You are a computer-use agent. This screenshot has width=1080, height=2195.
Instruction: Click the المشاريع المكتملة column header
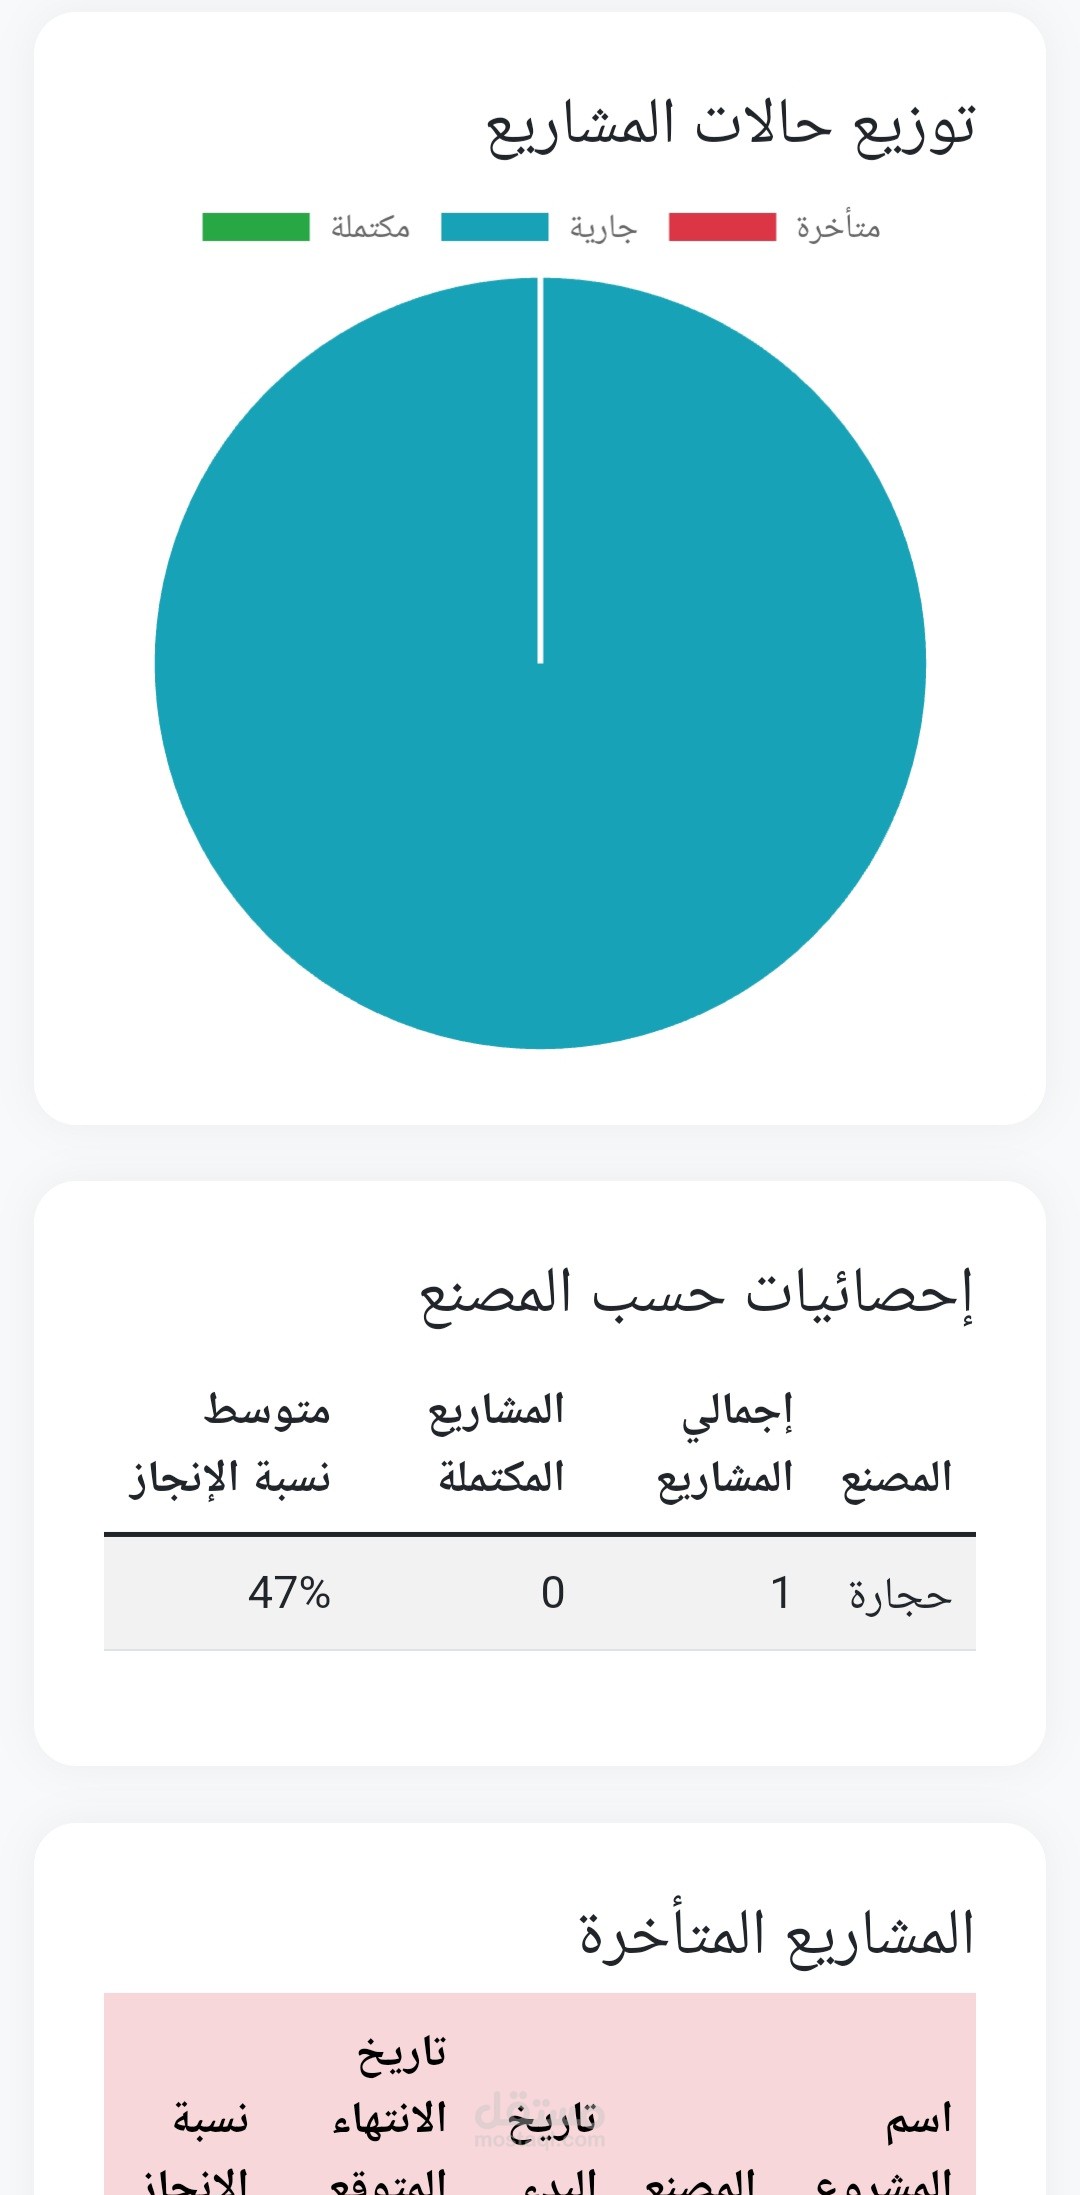tap(498, 1443)
